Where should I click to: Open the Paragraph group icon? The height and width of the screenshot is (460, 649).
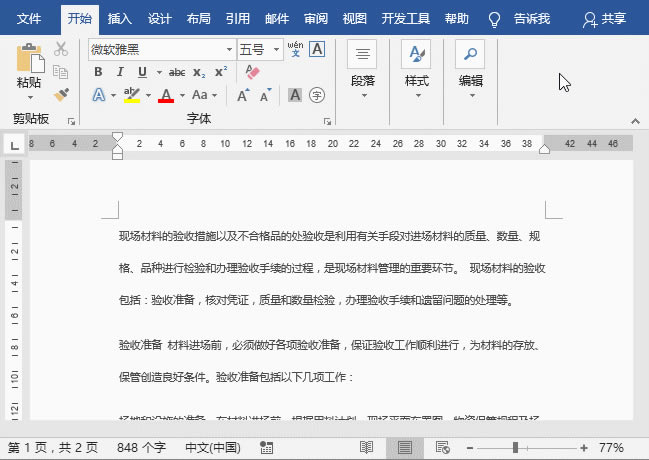[x=362, y=54]
